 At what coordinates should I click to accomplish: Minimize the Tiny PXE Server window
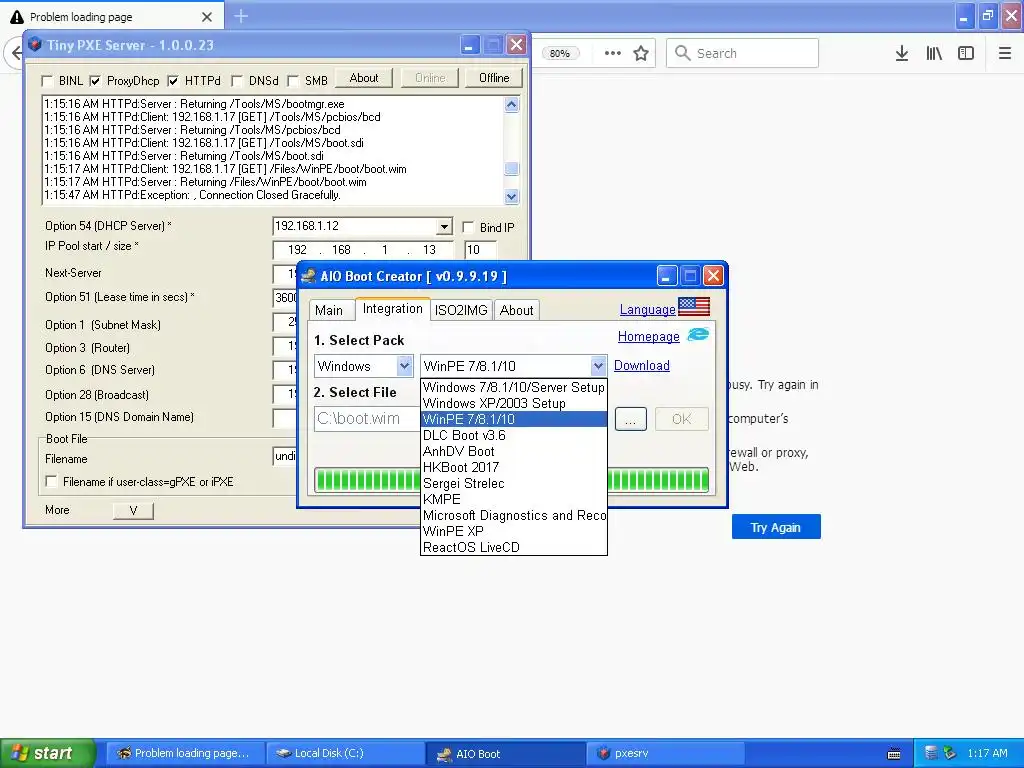(469, 45)
